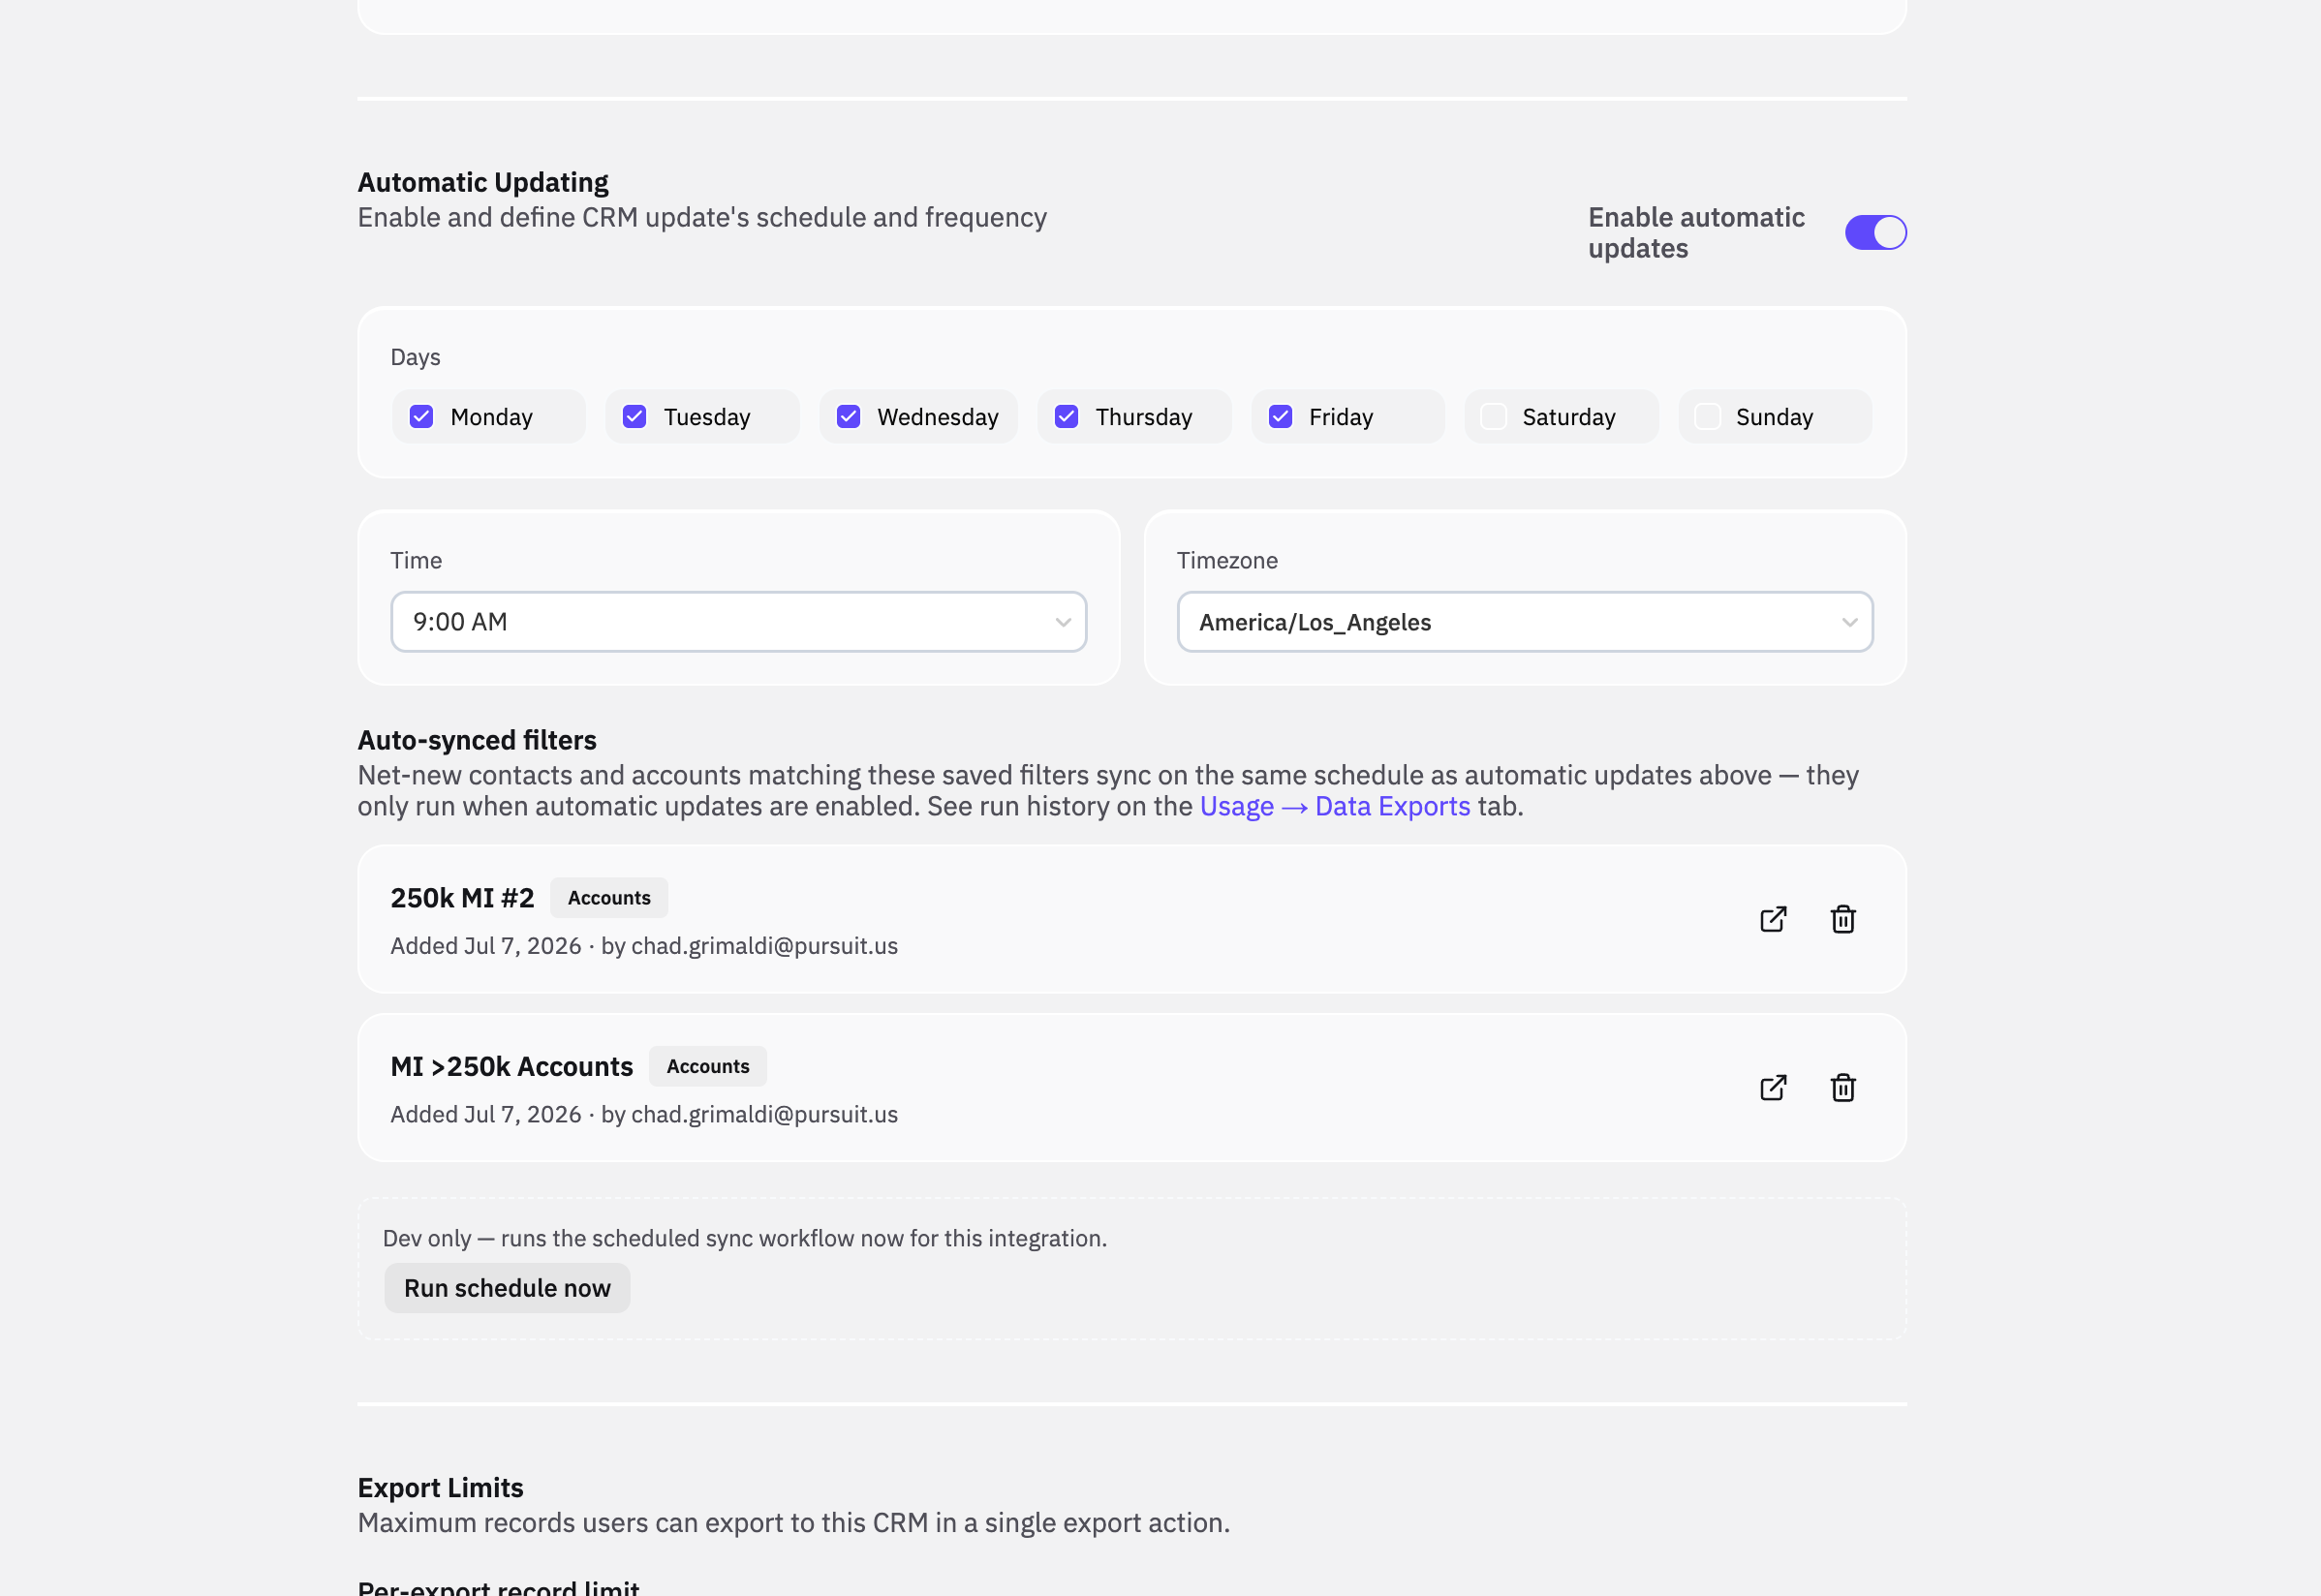Open MI >250k Accounts filter externally
This screenshot has height=1596, width=2321.
pos(1773,1088)
